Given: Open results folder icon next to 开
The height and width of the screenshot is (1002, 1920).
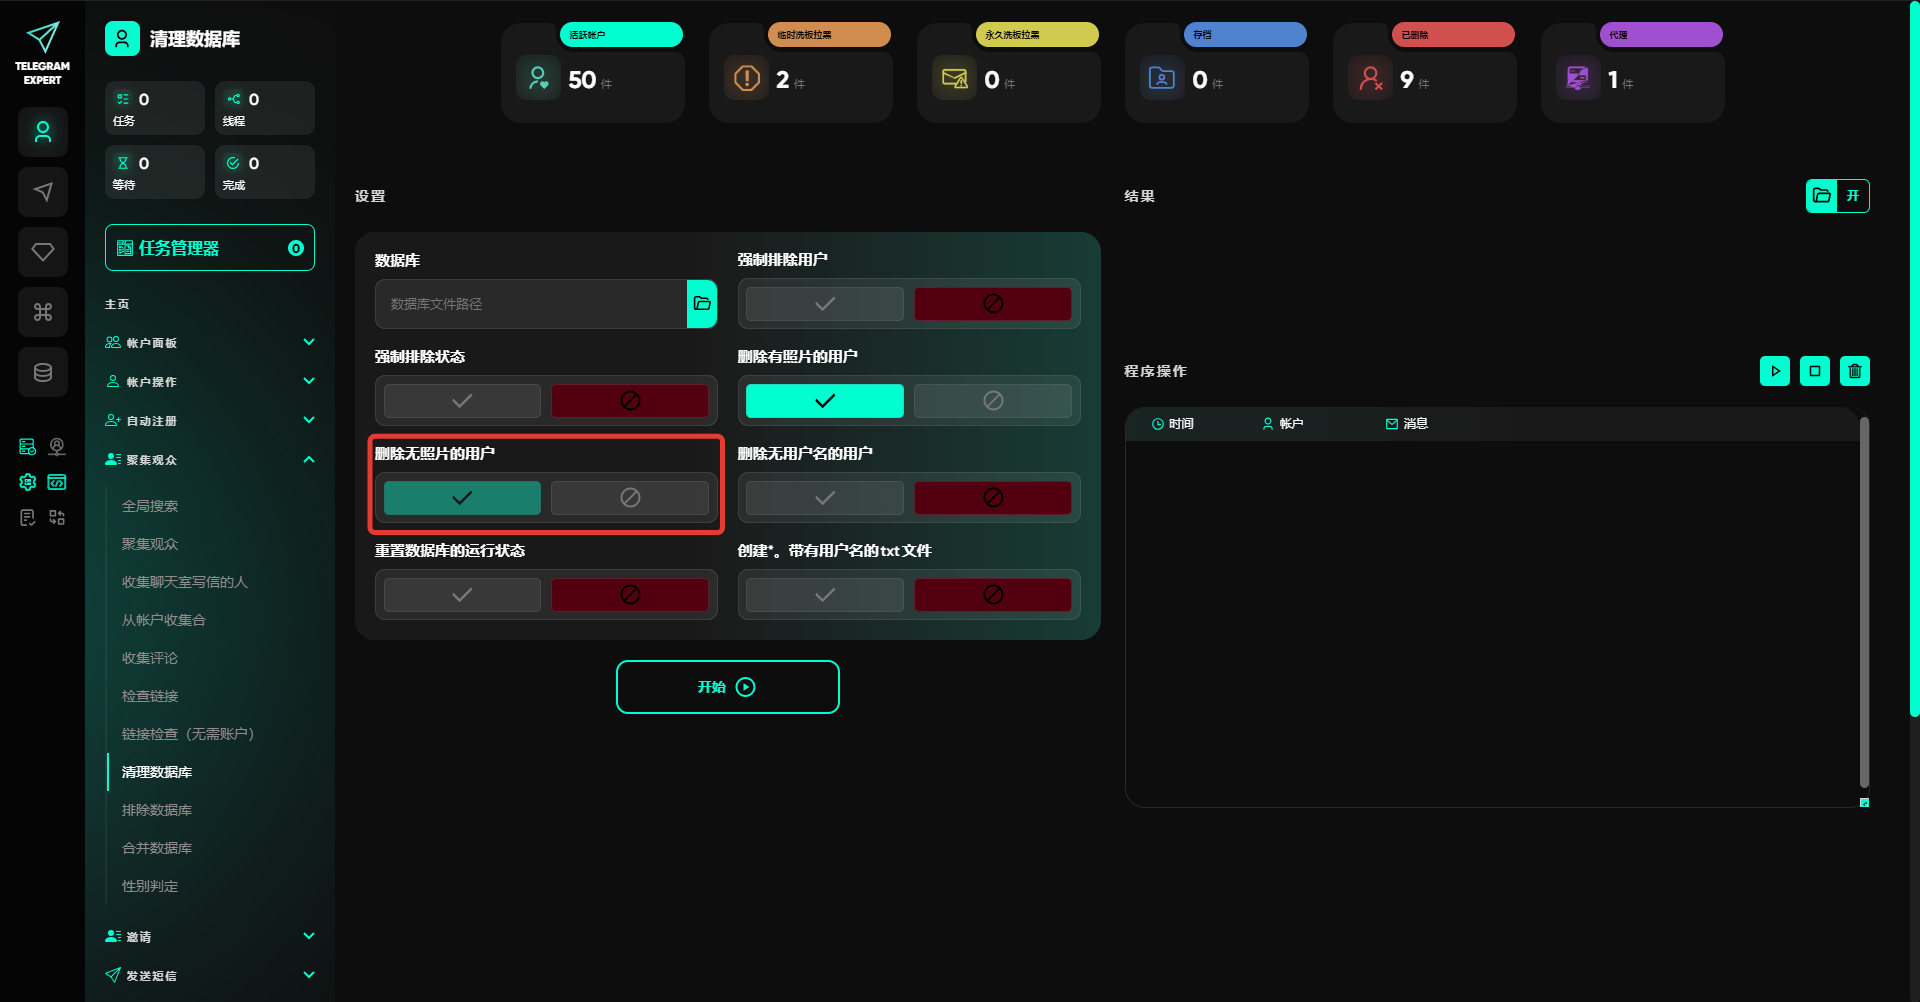Looking at the screenshot, I should [x=1822, y=196].
